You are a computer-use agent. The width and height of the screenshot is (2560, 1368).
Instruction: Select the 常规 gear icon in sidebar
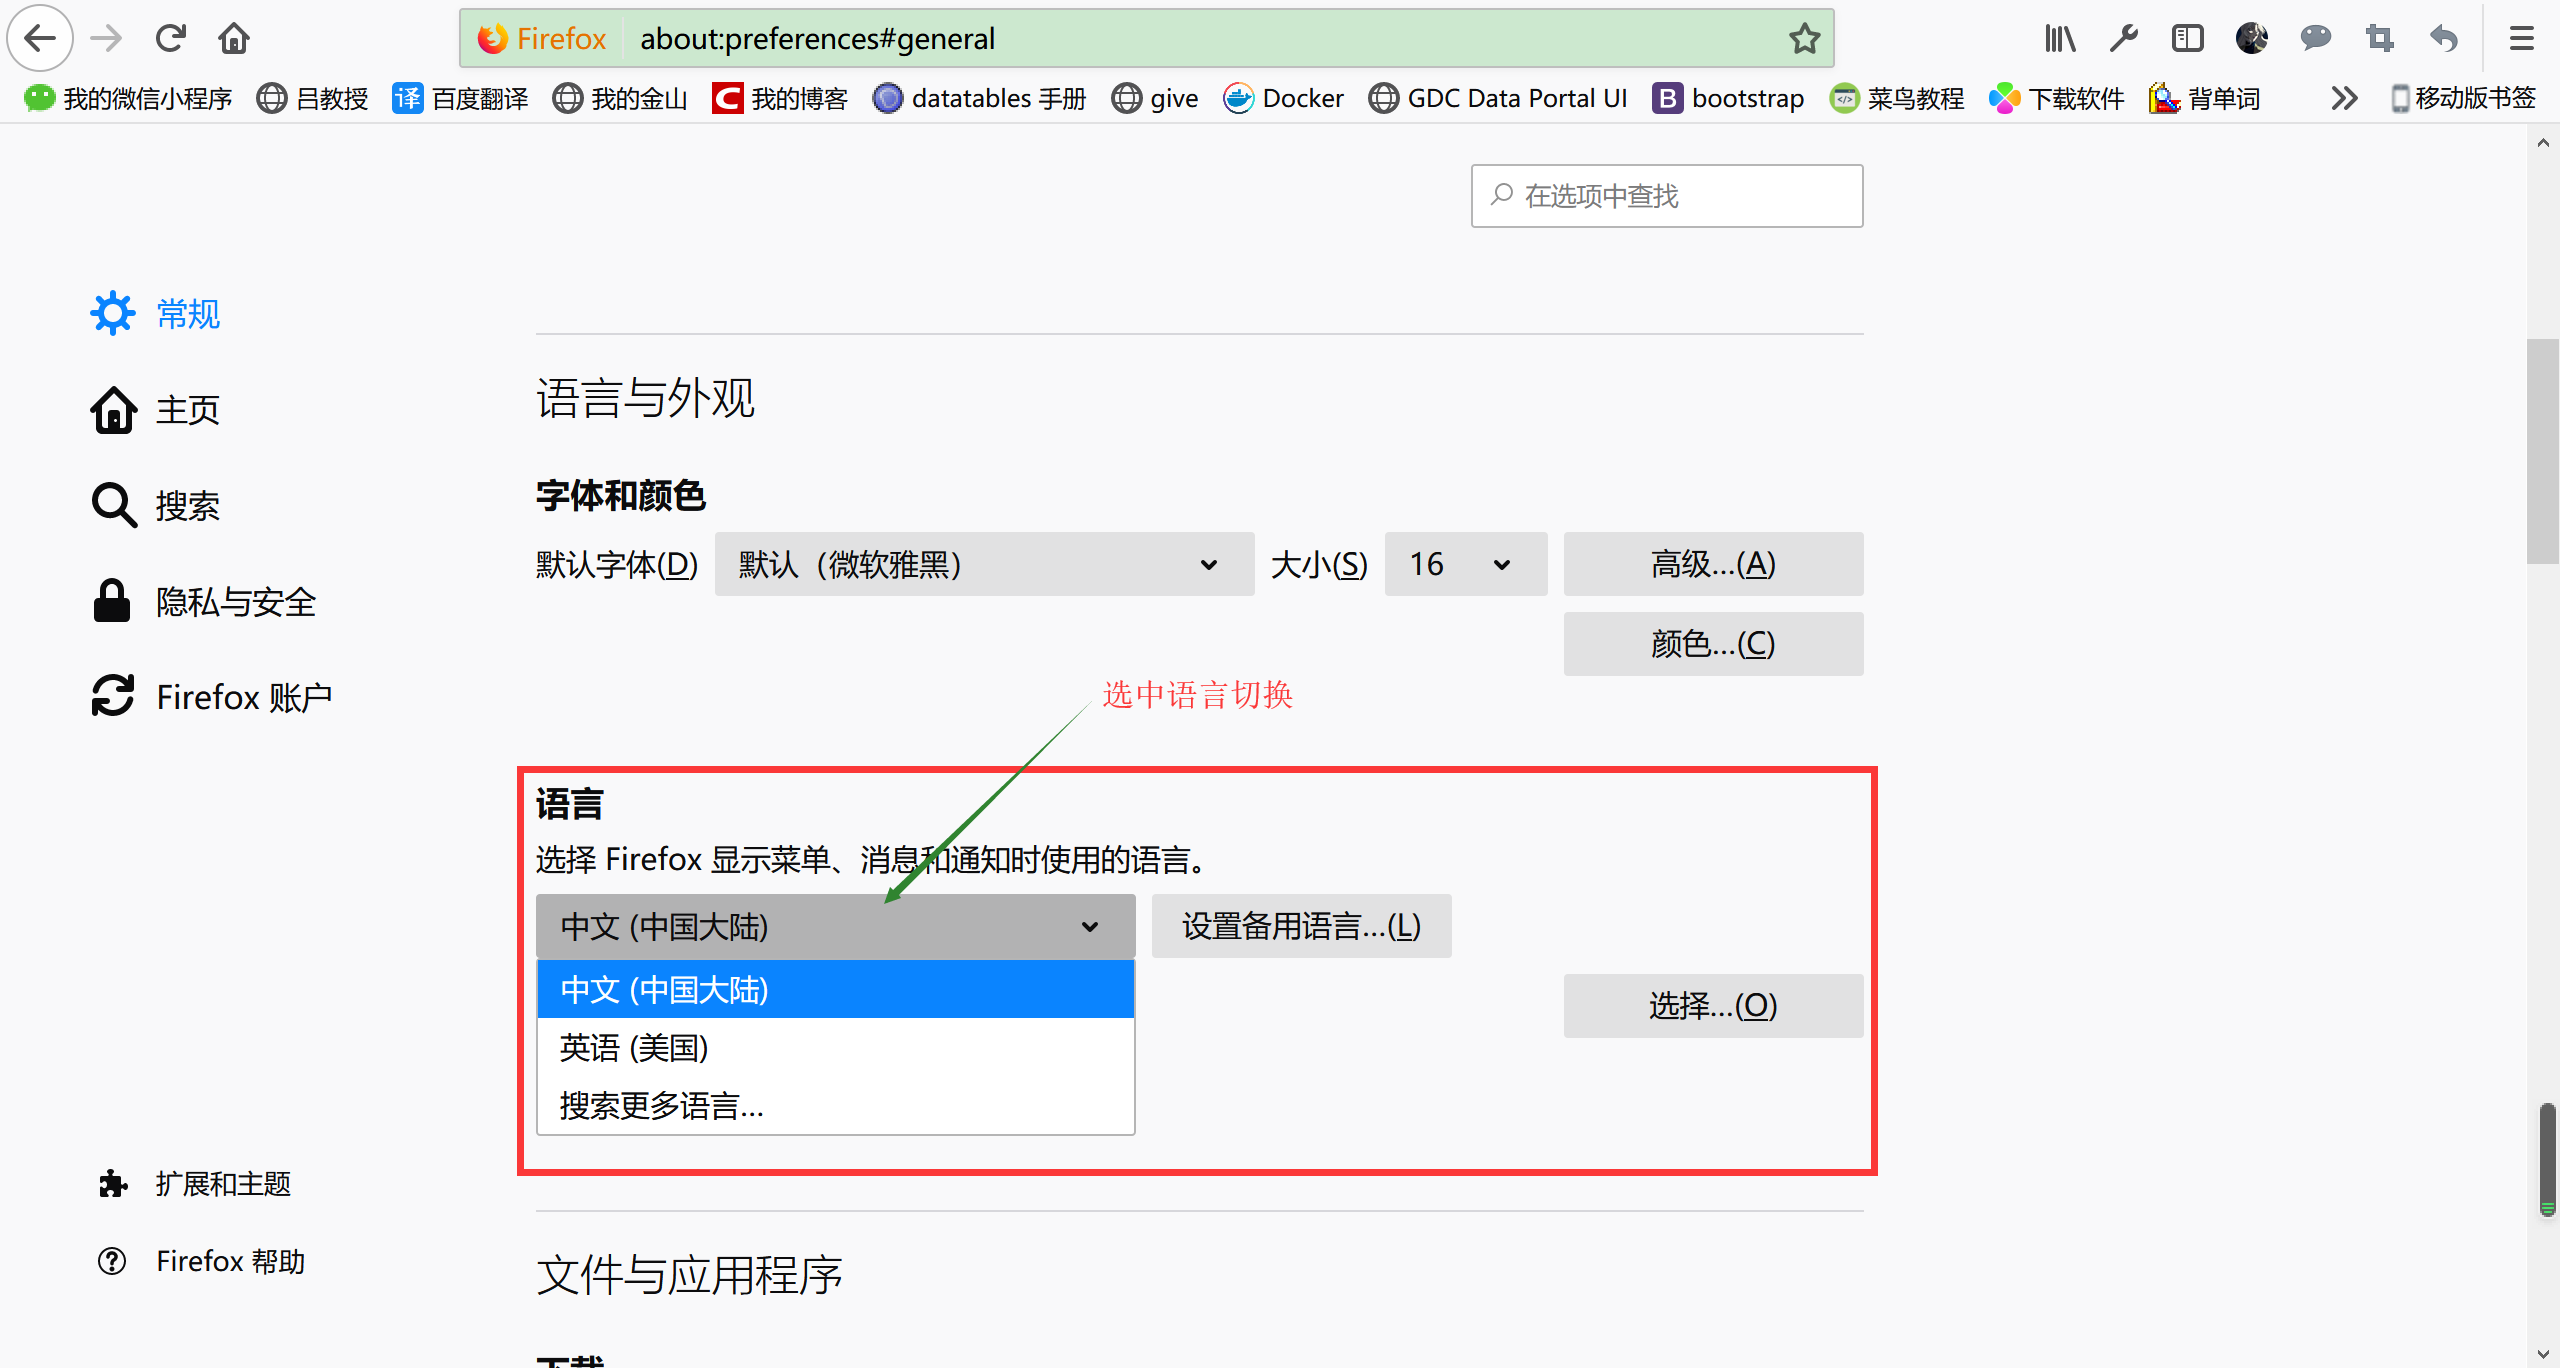(113, 313)
